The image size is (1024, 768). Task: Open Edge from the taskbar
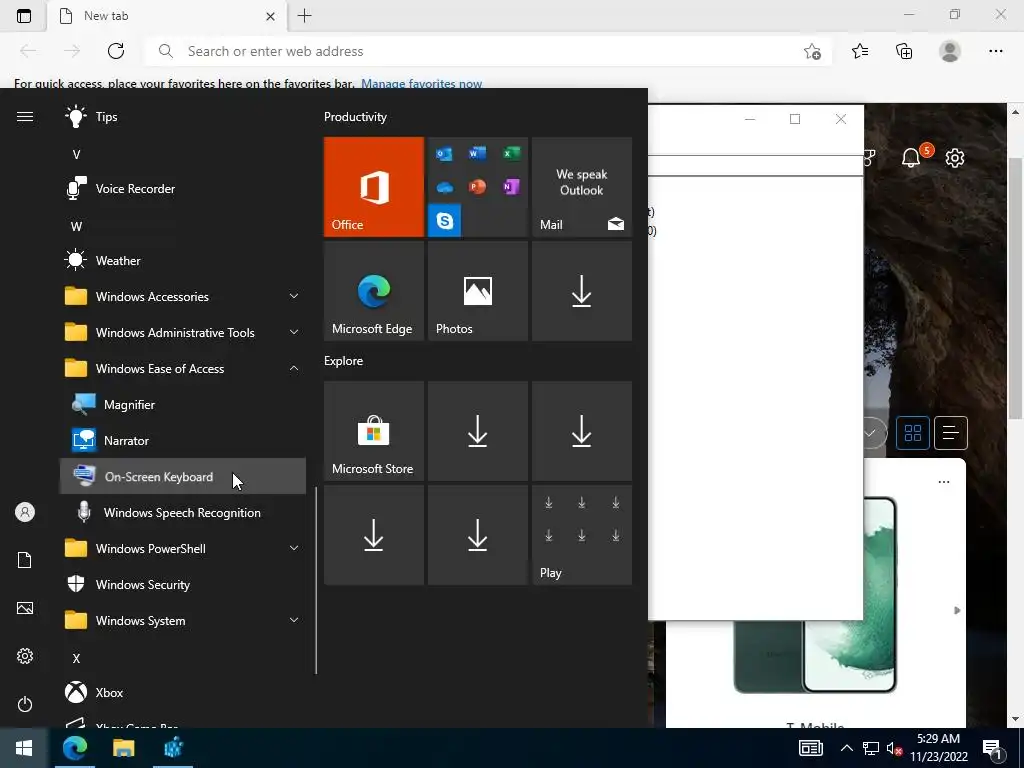coord(74,748)
